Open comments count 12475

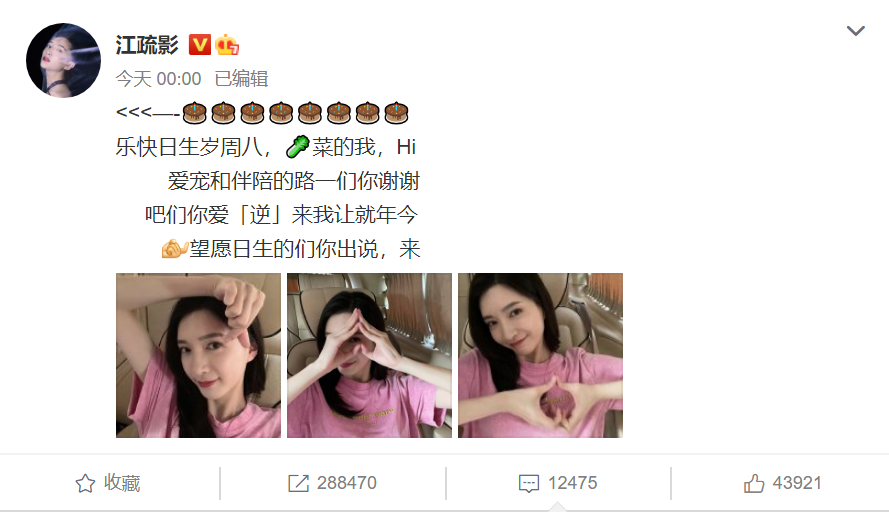tap(572, 483)
